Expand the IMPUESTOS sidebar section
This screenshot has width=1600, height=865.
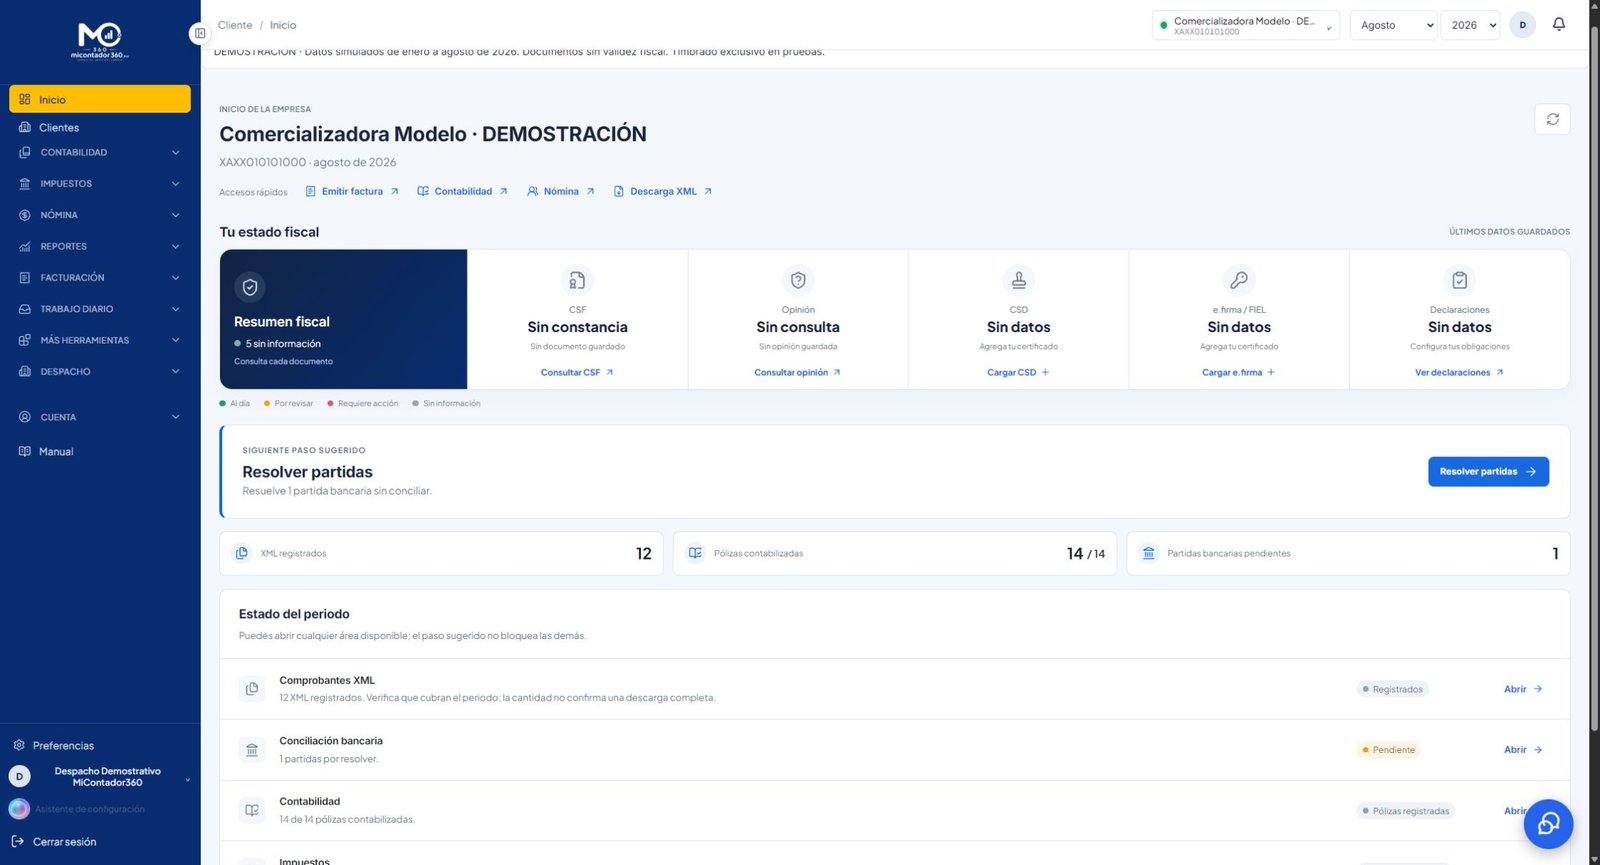click(x=100, y=184)
